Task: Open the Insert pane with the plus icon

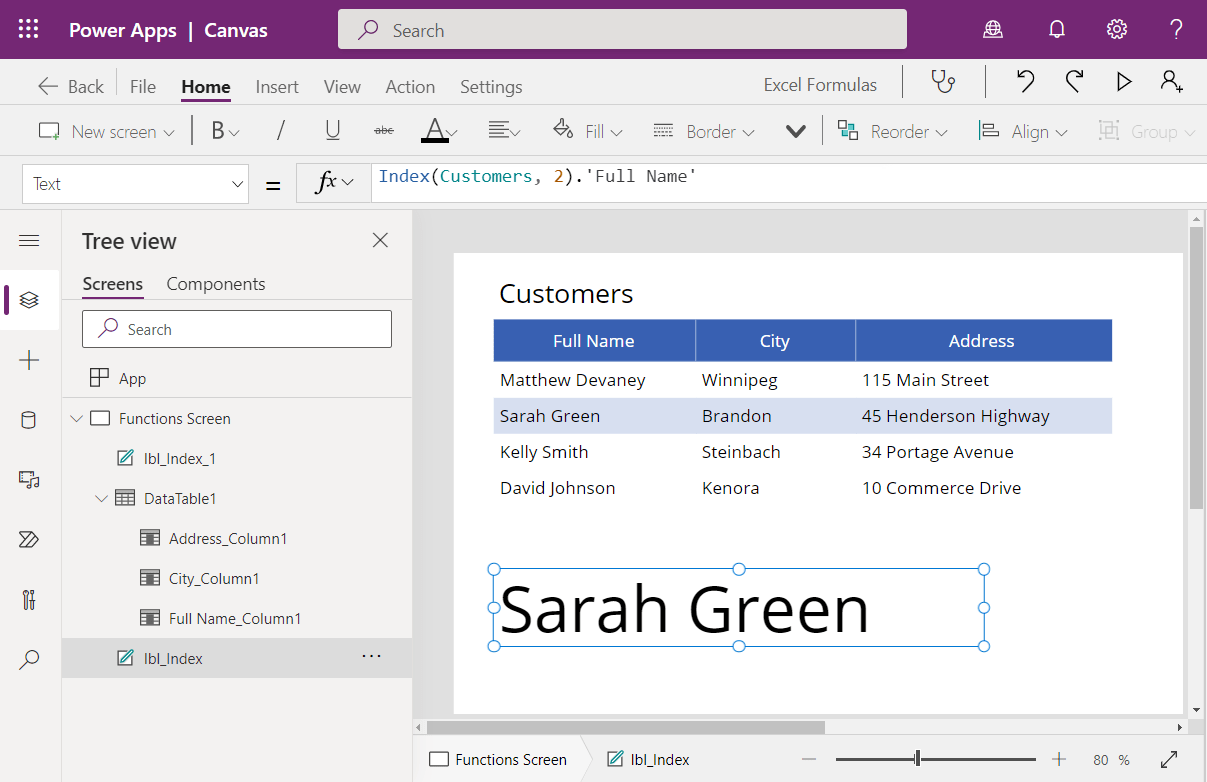Action: [x=29, y=360]
